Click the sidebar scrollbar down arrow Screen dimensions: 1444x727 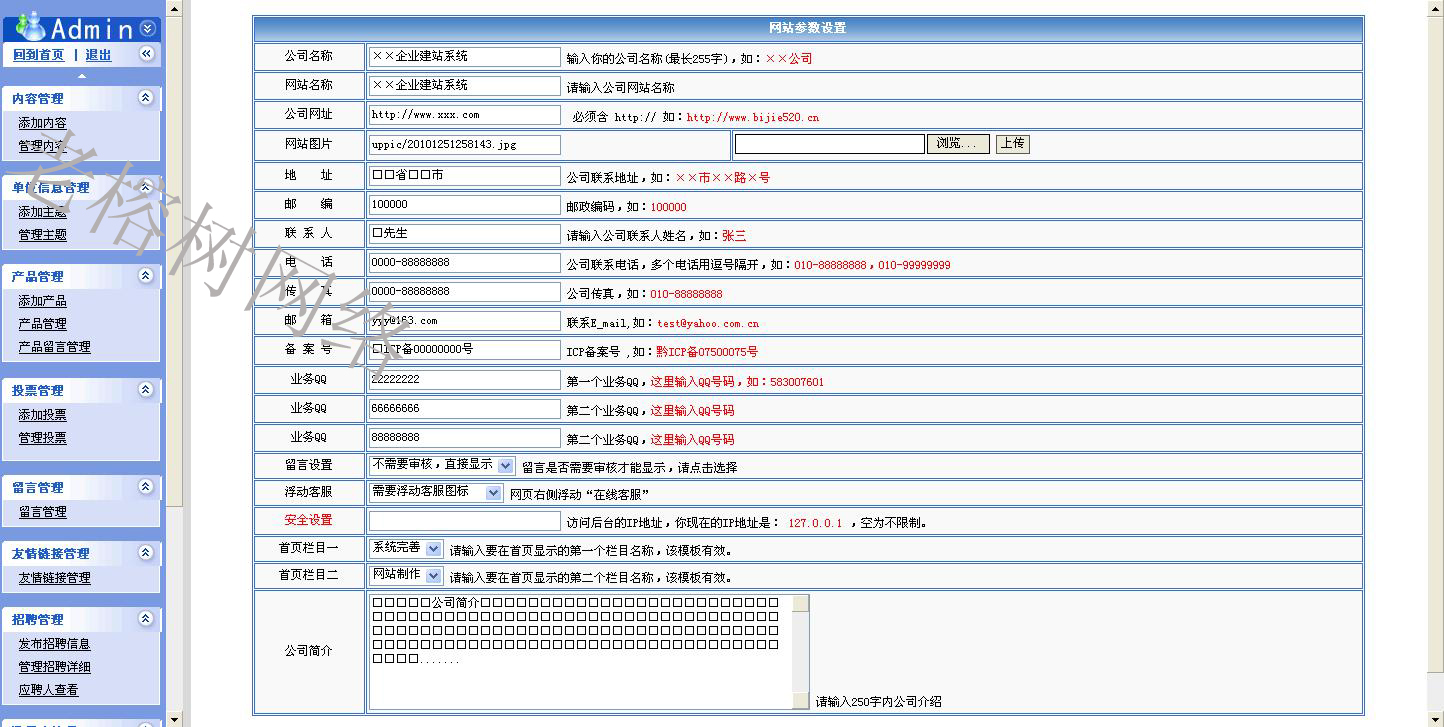(175, 718)
